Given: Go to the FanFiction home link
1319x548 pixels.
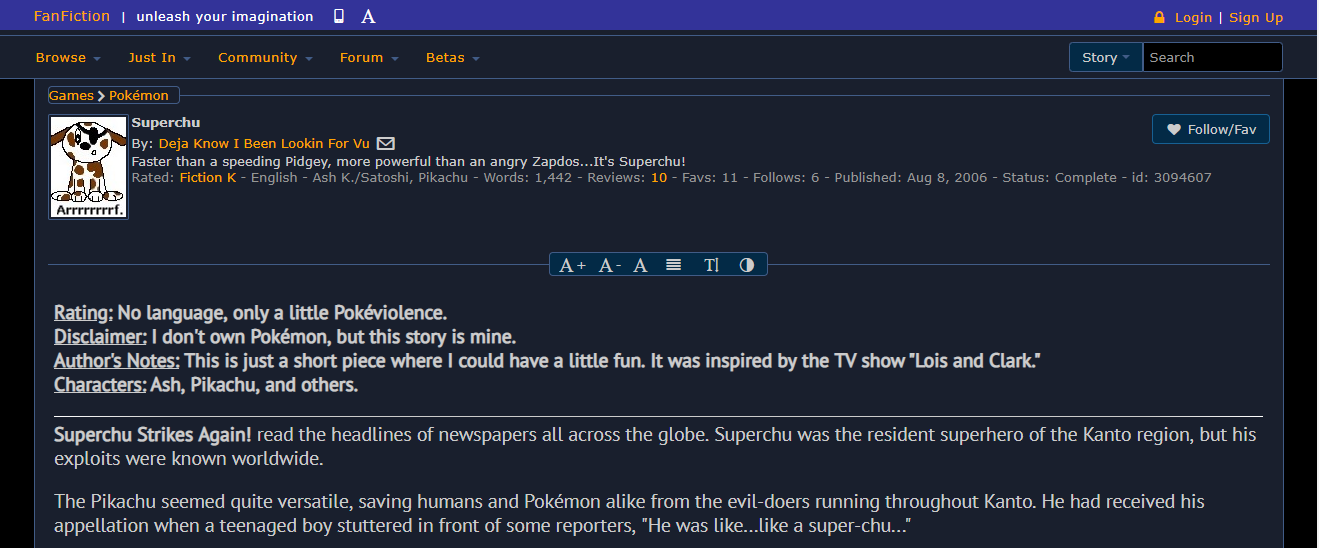Looking at the screenshot, I should [72, 16].
